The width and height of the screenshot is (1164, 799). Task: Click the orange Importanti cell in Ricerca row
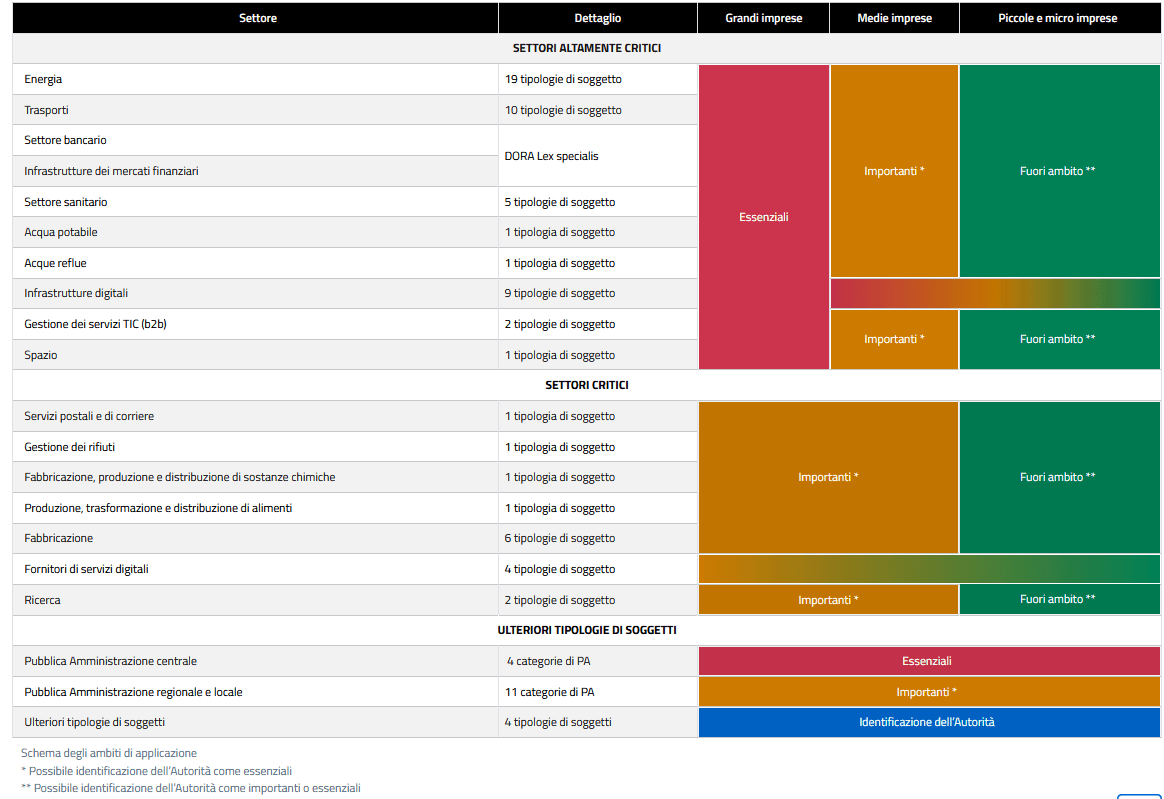click(828, 600)
